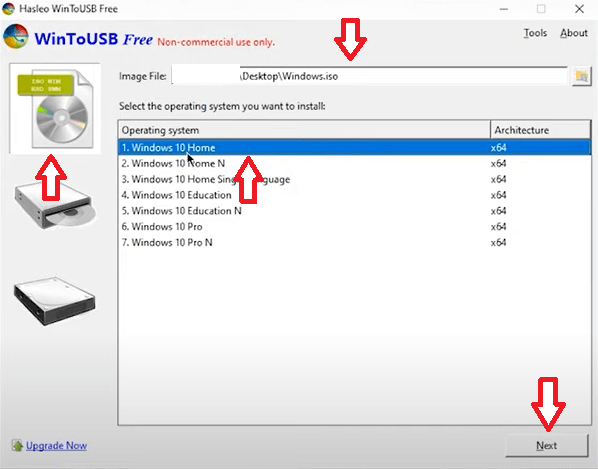This screenshot has height=469, width=598.
Task: Select Windows 10 Home from the list
Action: 354,148
